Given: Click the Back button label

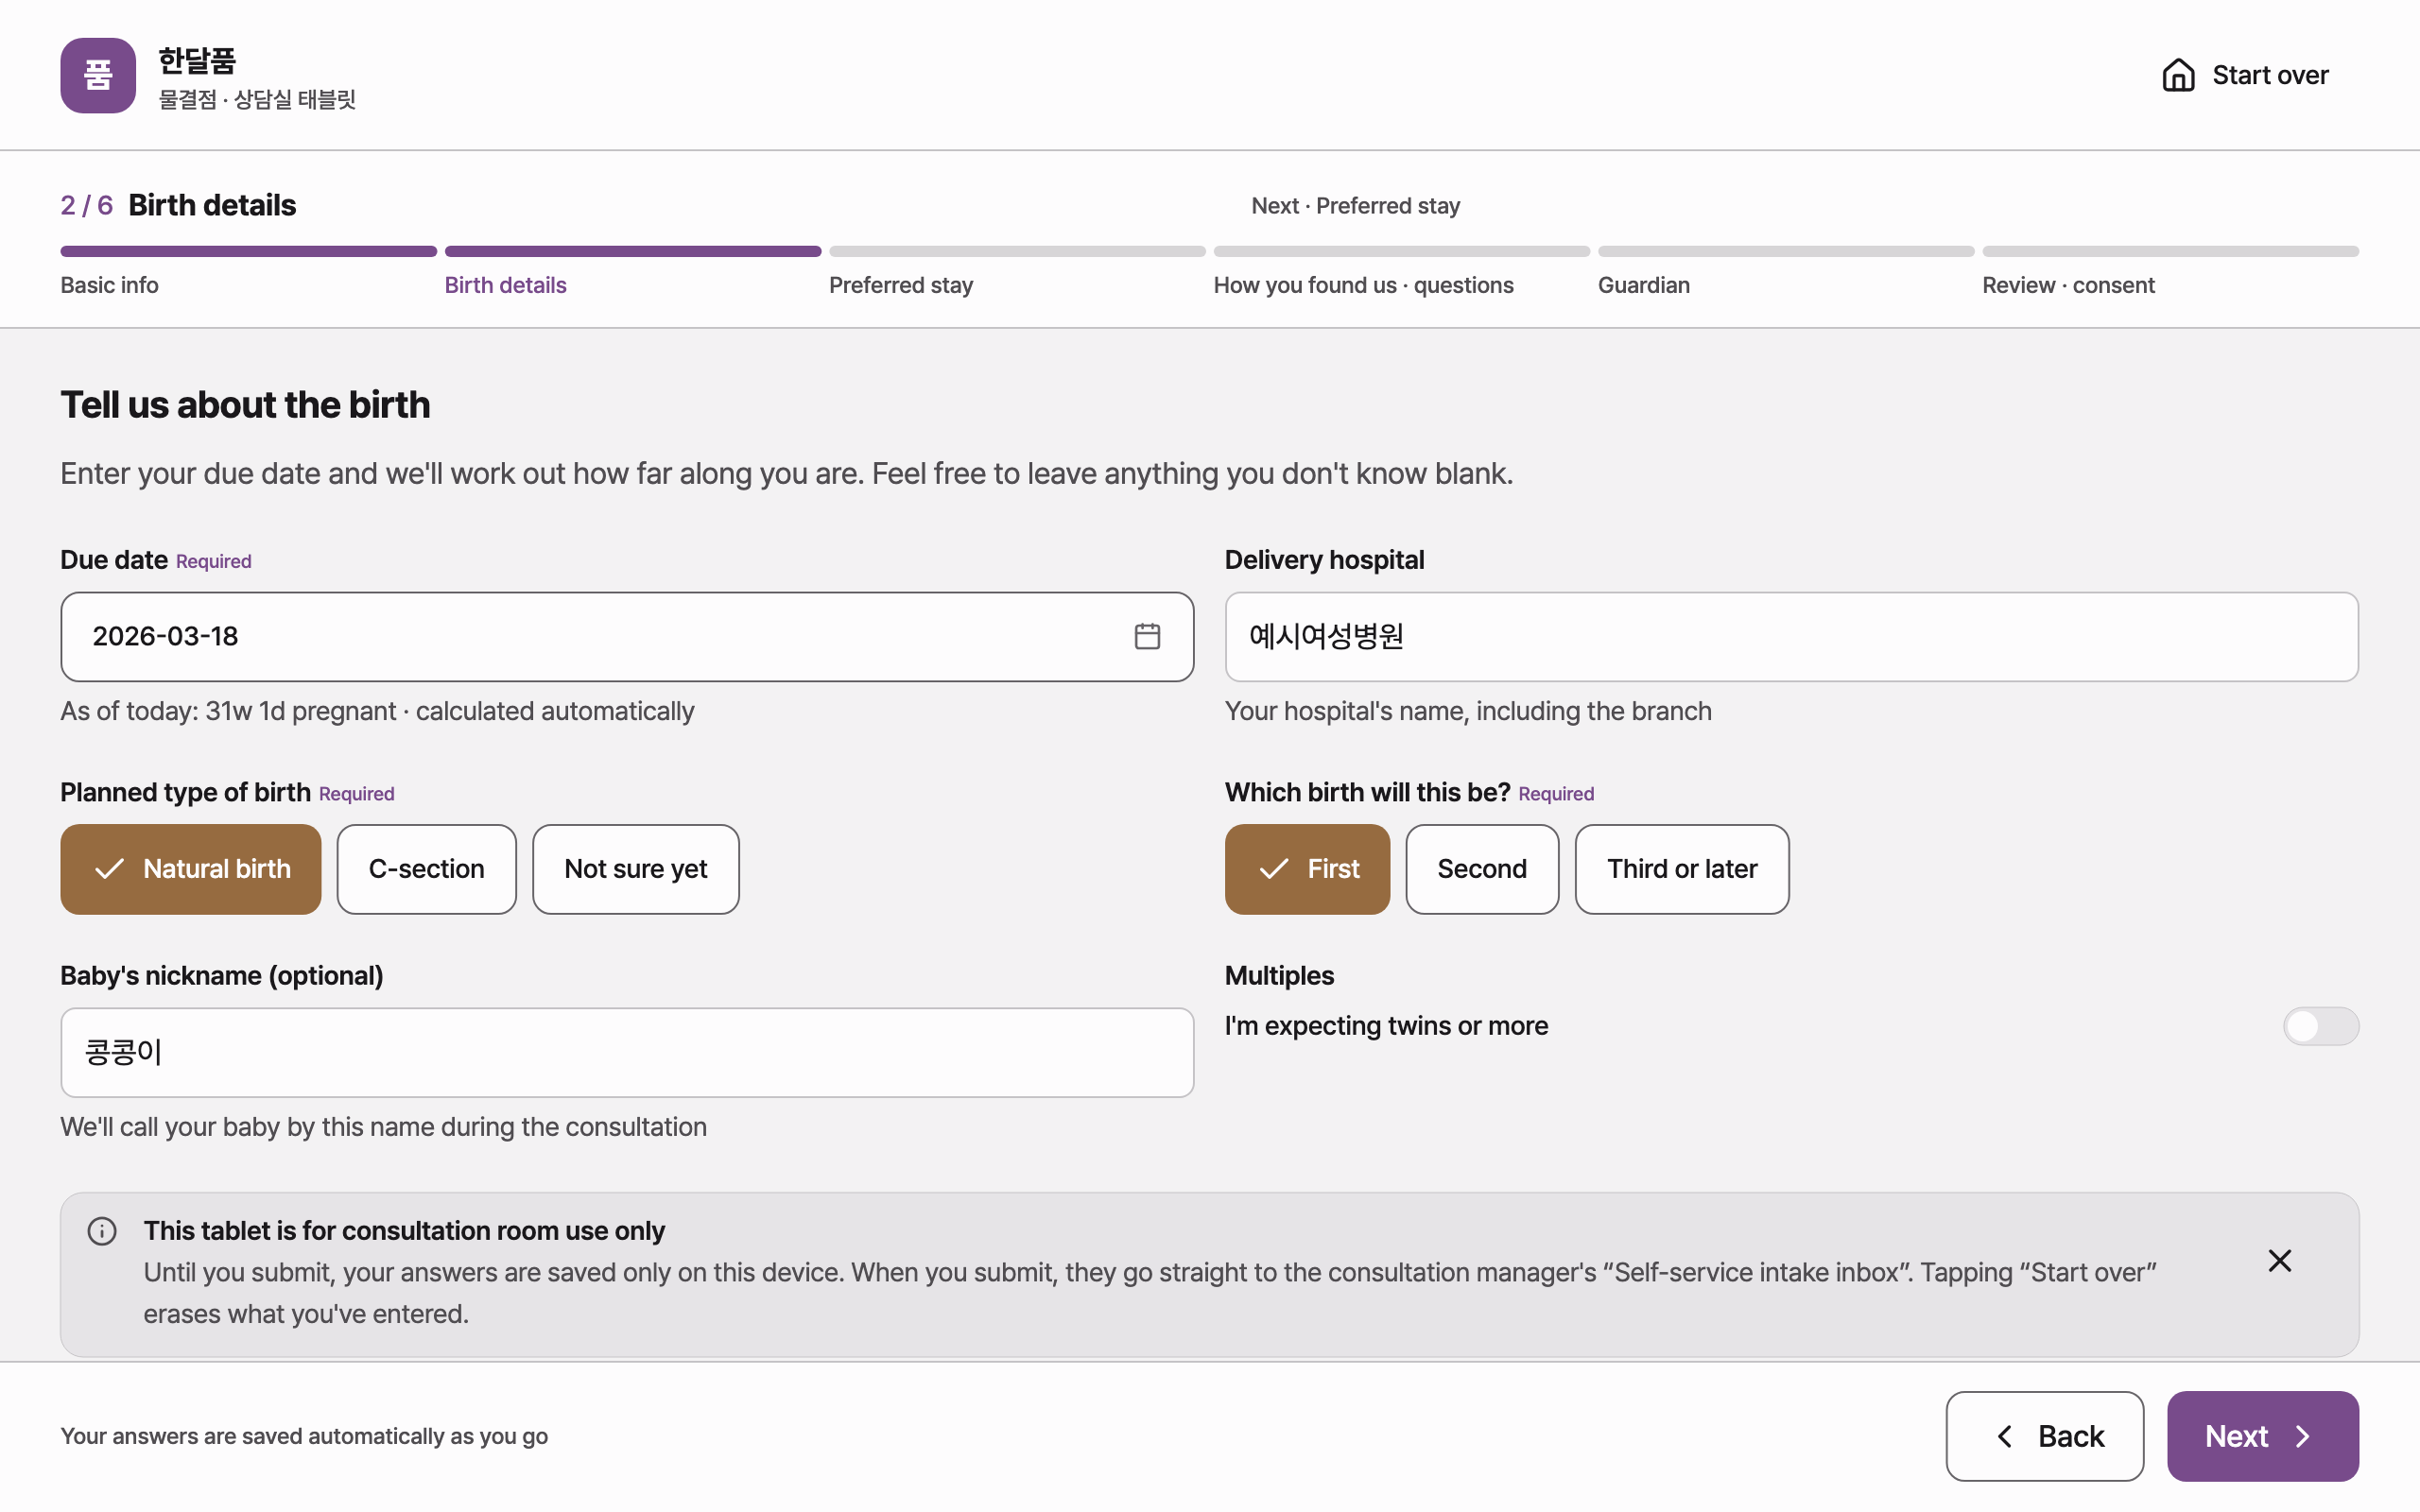Looking at the screenshot, I should click(x=2070, y=1436).
